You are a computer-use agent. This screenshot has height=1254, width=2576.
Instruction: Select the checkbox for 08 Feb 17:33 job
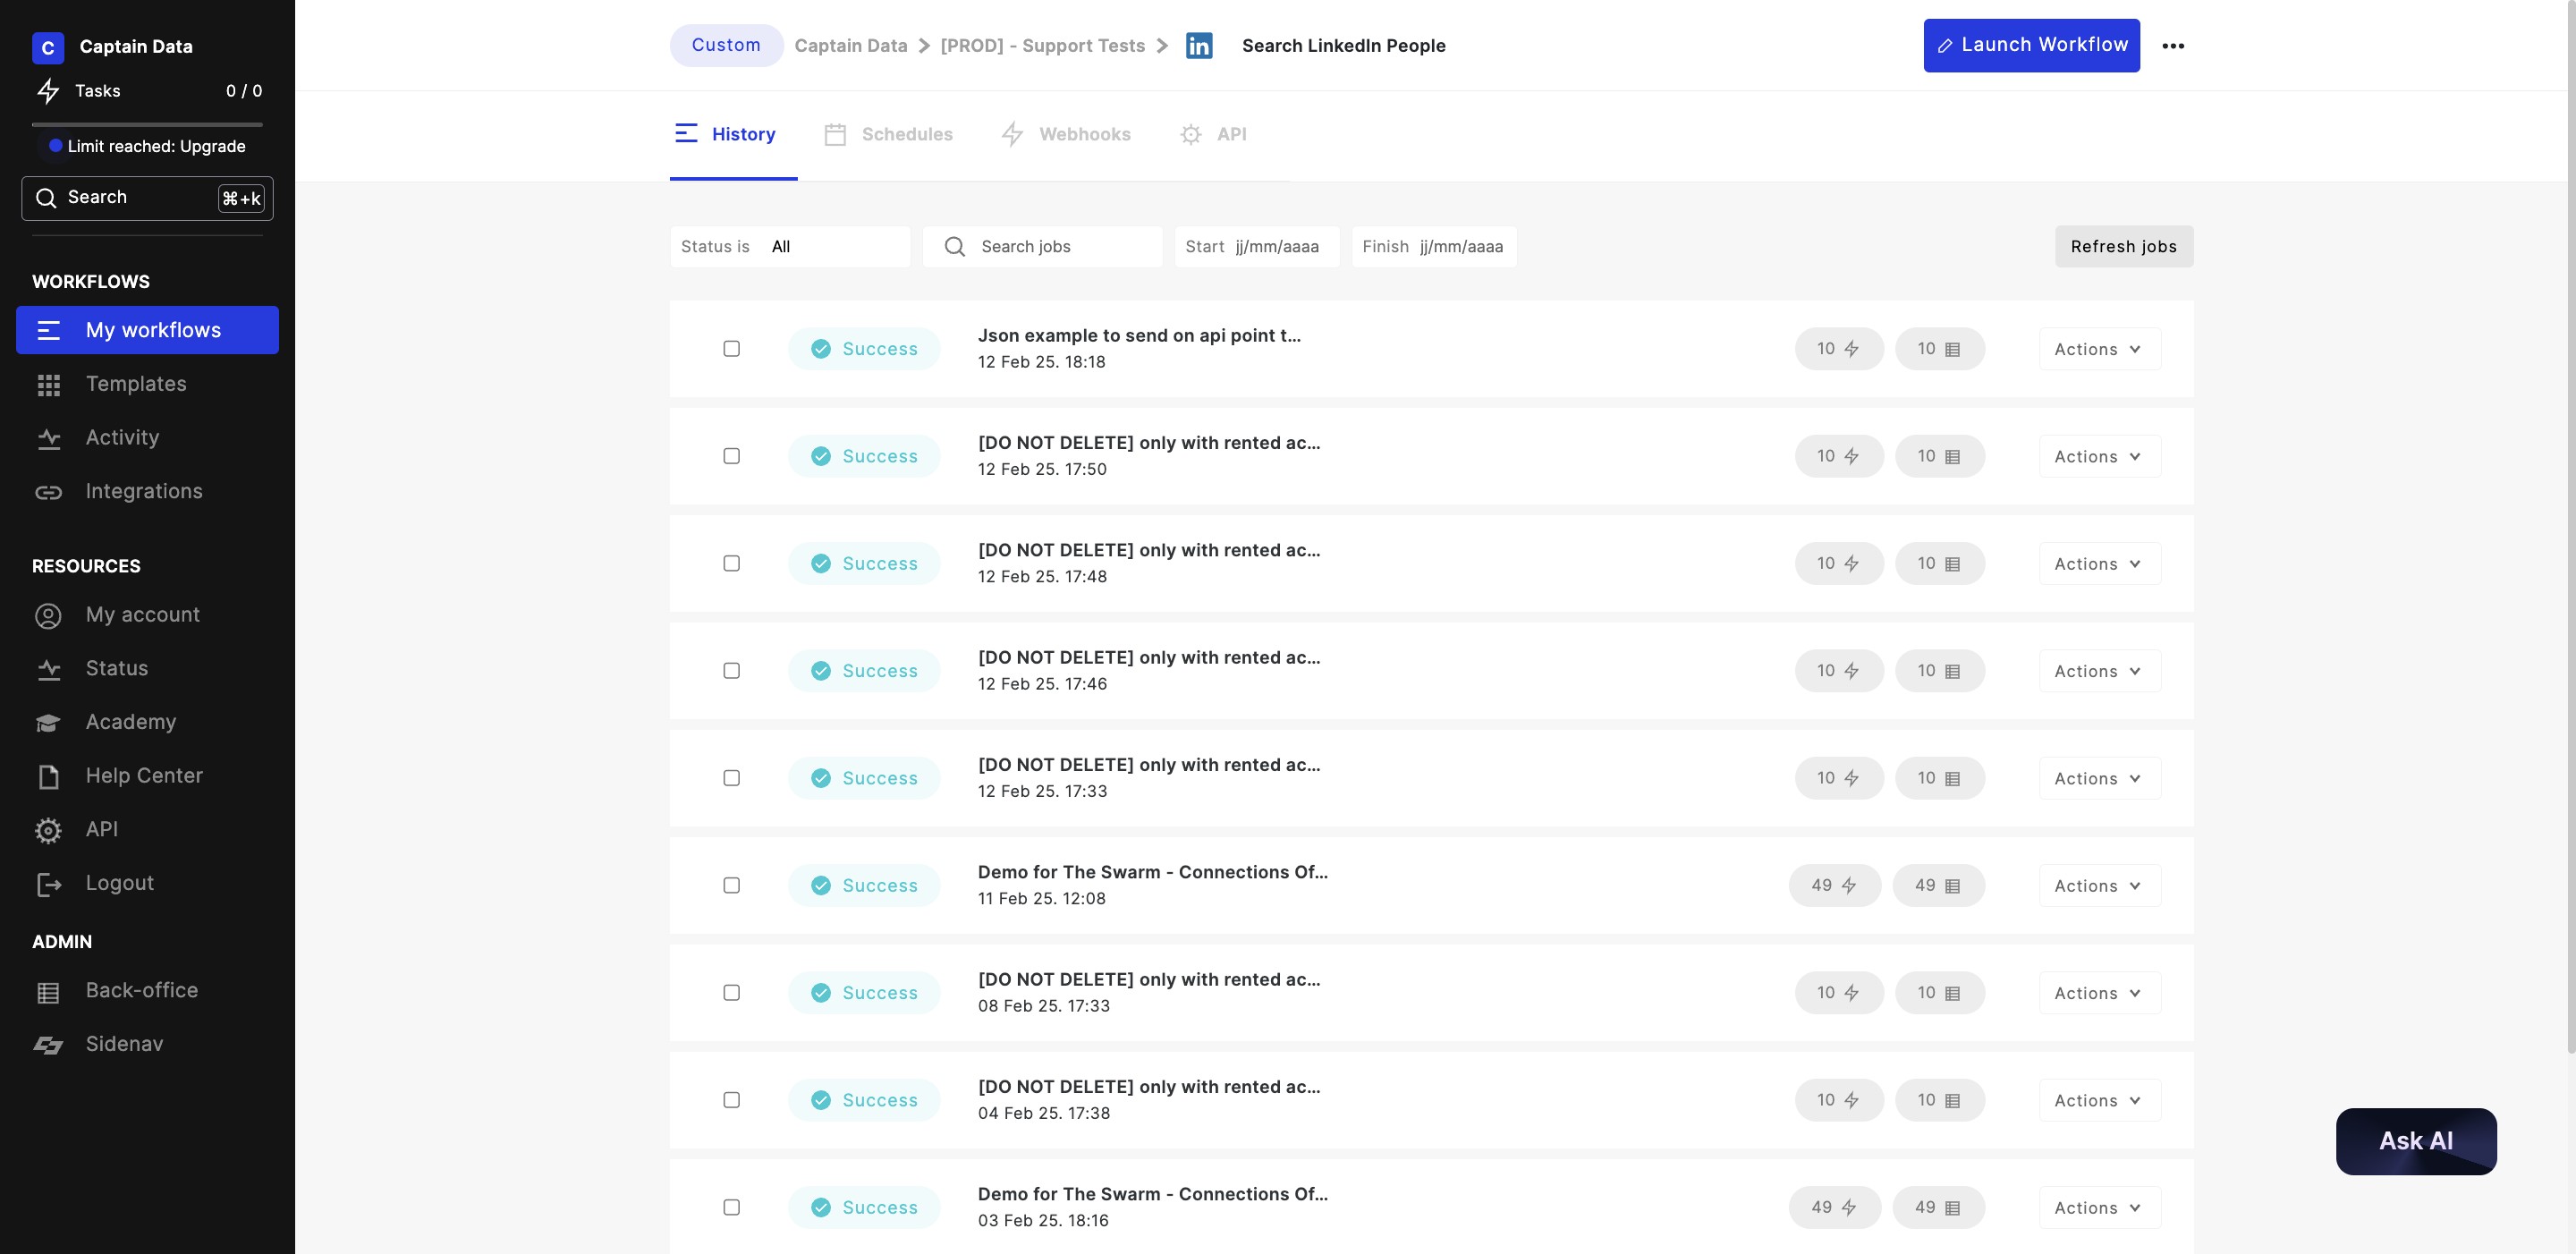[732, 993]
